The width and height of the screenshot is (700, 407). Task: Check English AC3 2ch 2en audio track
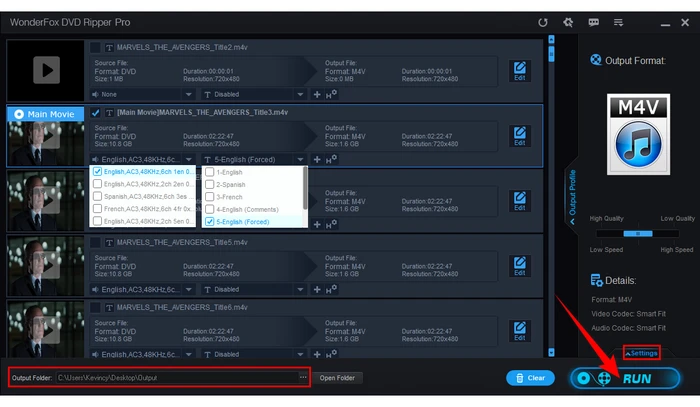[97, 184]
